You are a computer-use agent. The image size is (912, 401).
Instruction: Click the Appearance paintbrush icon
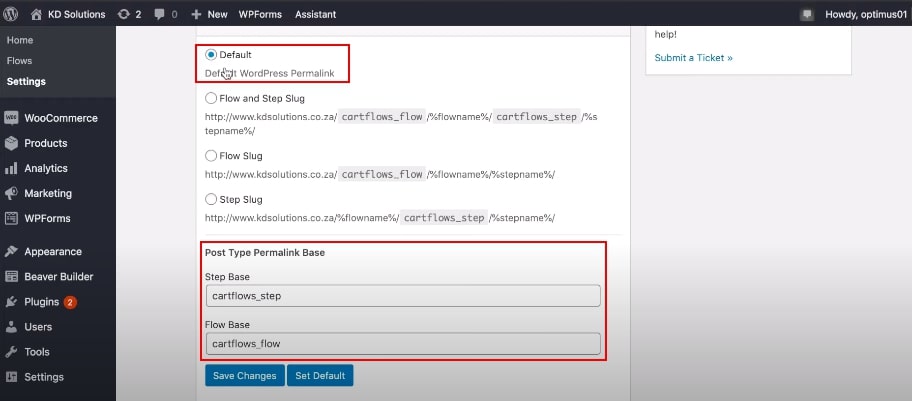[x=11, y=252]
